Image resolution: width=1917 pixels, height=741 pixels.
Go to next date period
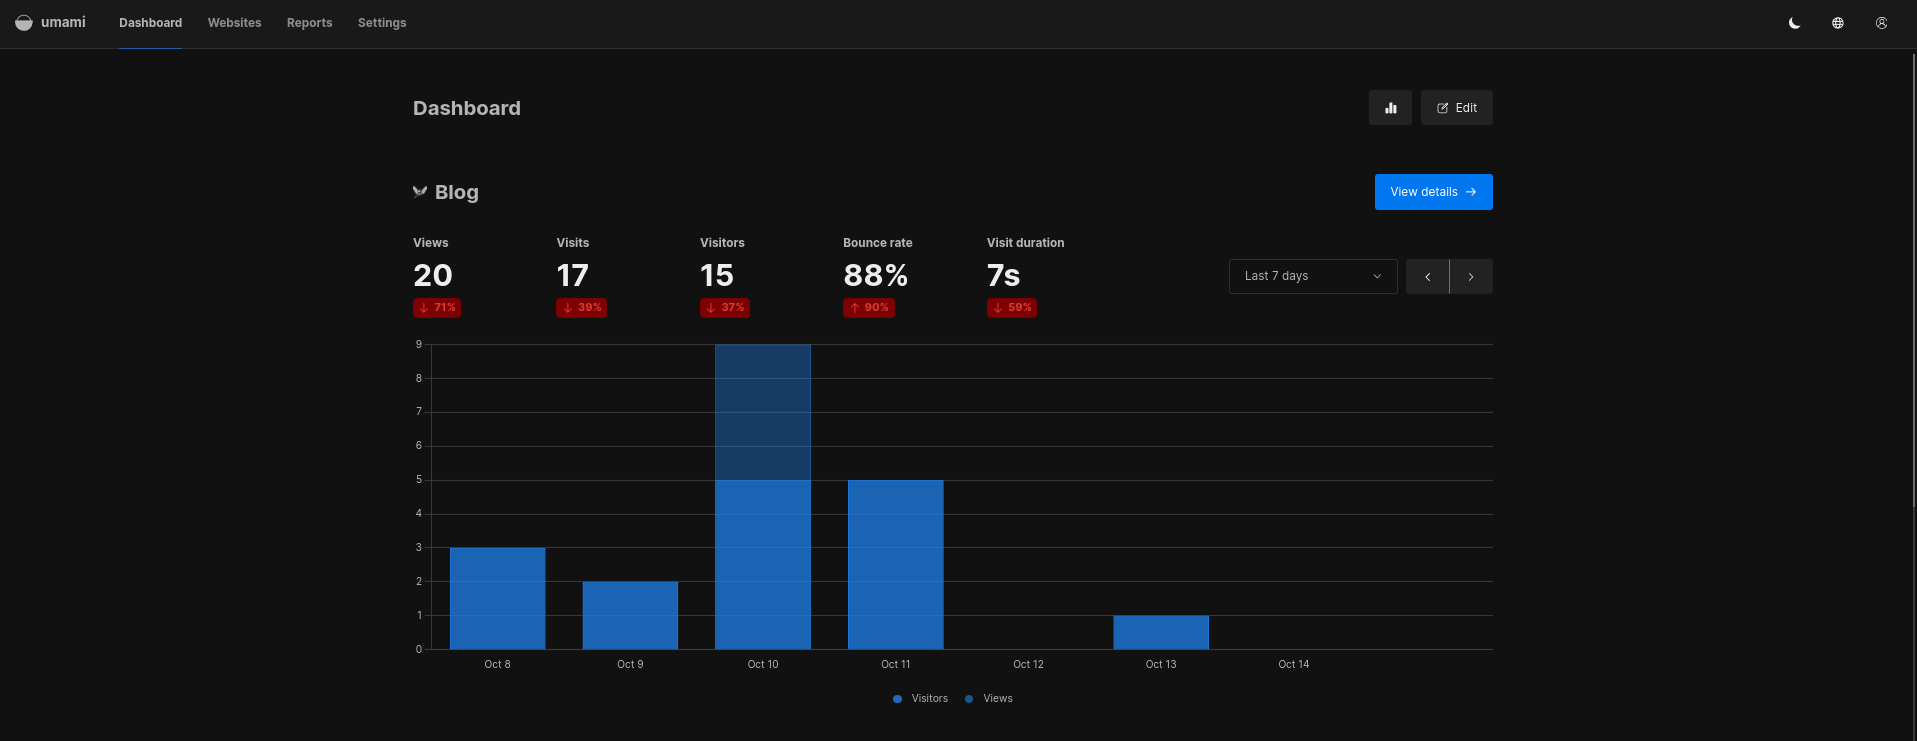[x=1471, y=277]
